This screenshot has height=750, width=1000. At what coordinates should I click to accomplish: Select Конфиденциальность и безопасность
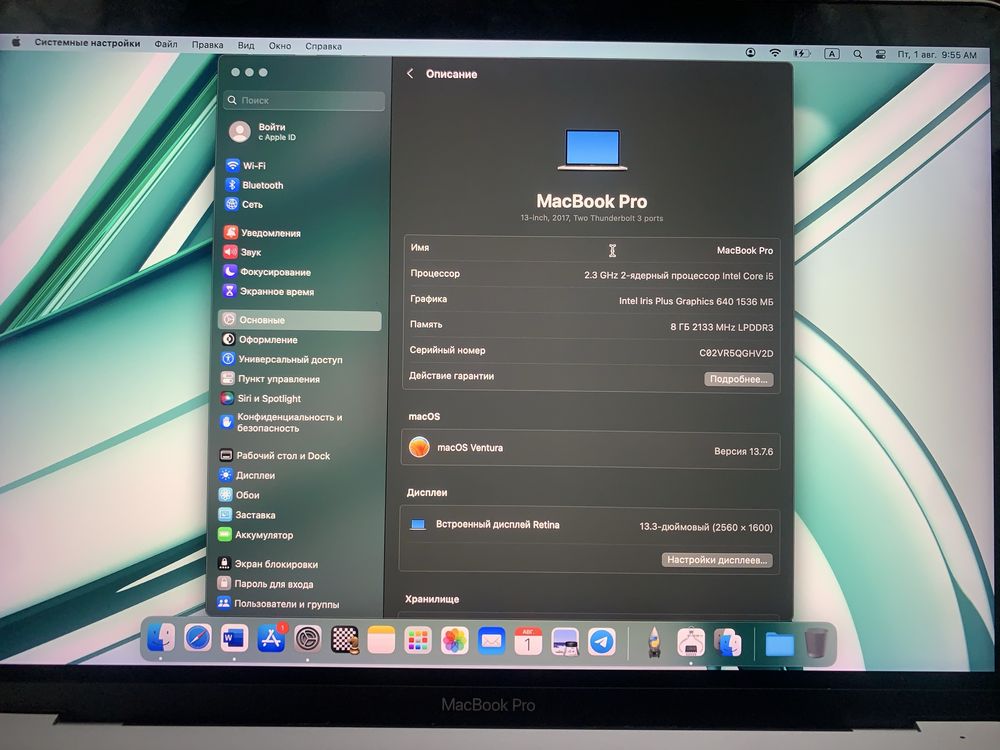281,422
